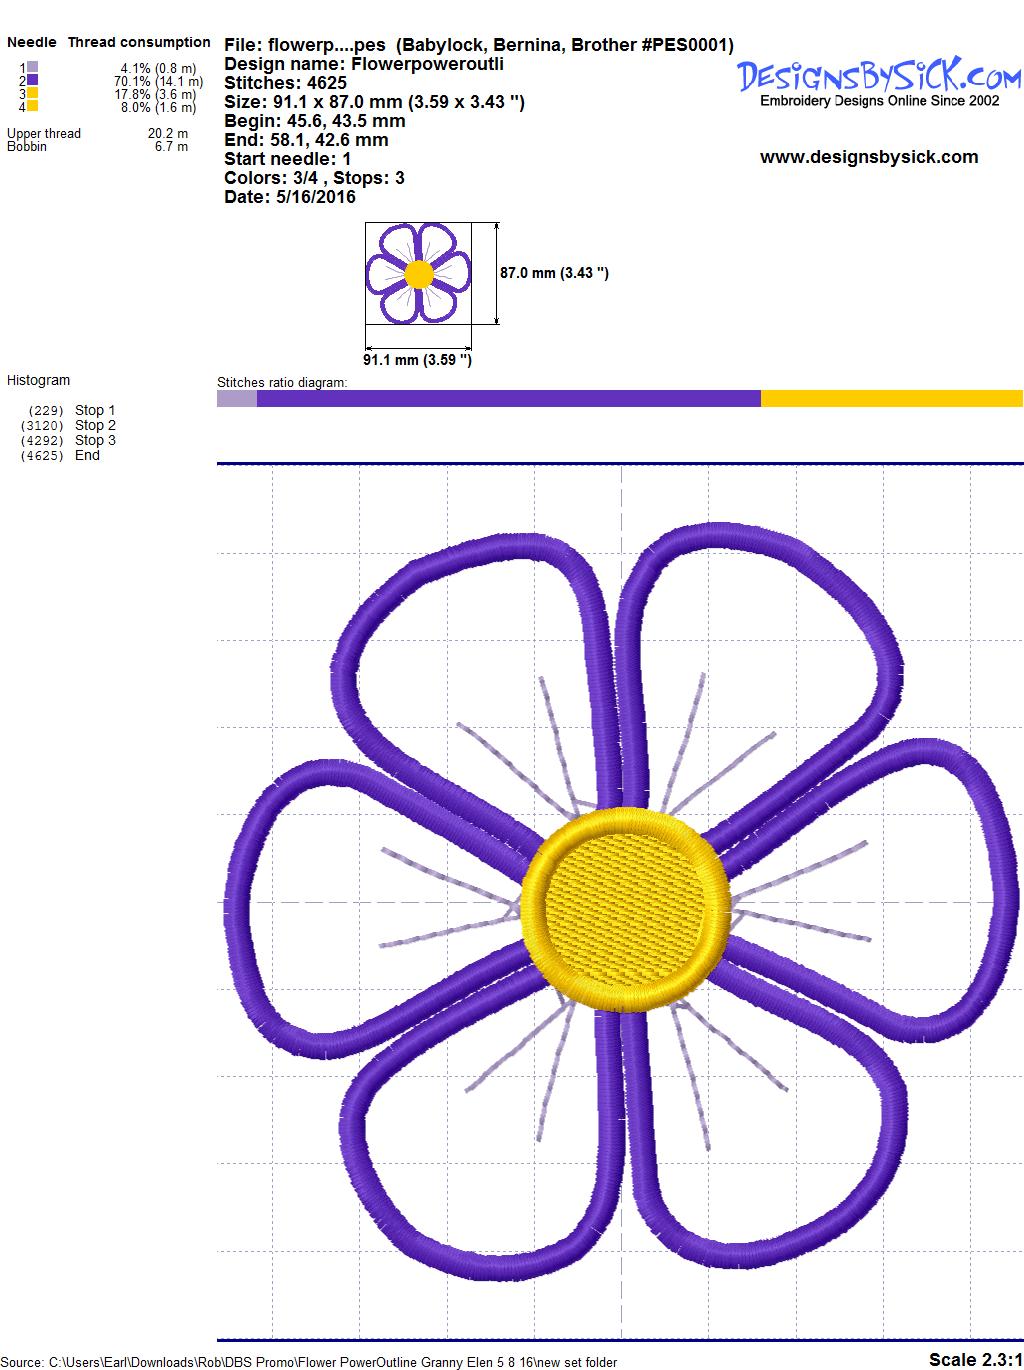Pick the needle 3 yellow swatch
The width and height of the screenshot is (1024, 1370).
click(x=33, y=93)
